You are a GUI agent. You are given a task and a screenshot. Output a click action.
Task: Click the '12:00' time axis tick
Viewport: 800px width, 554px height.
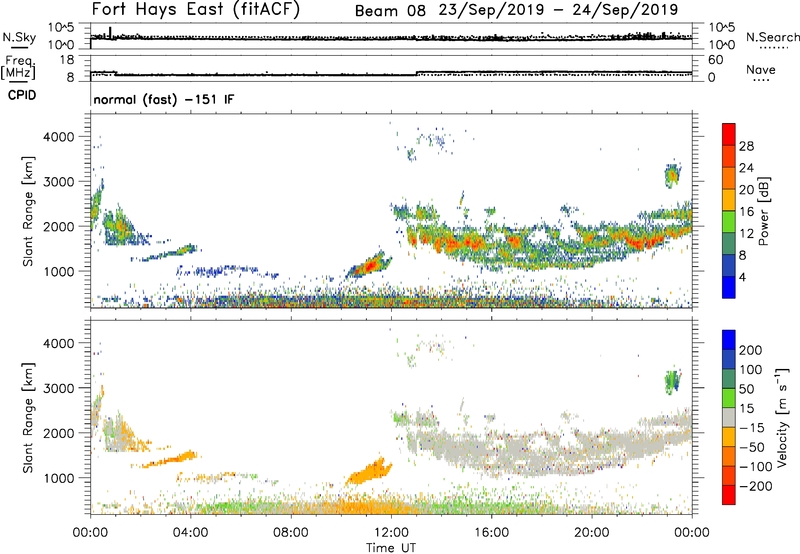[391, 533]
